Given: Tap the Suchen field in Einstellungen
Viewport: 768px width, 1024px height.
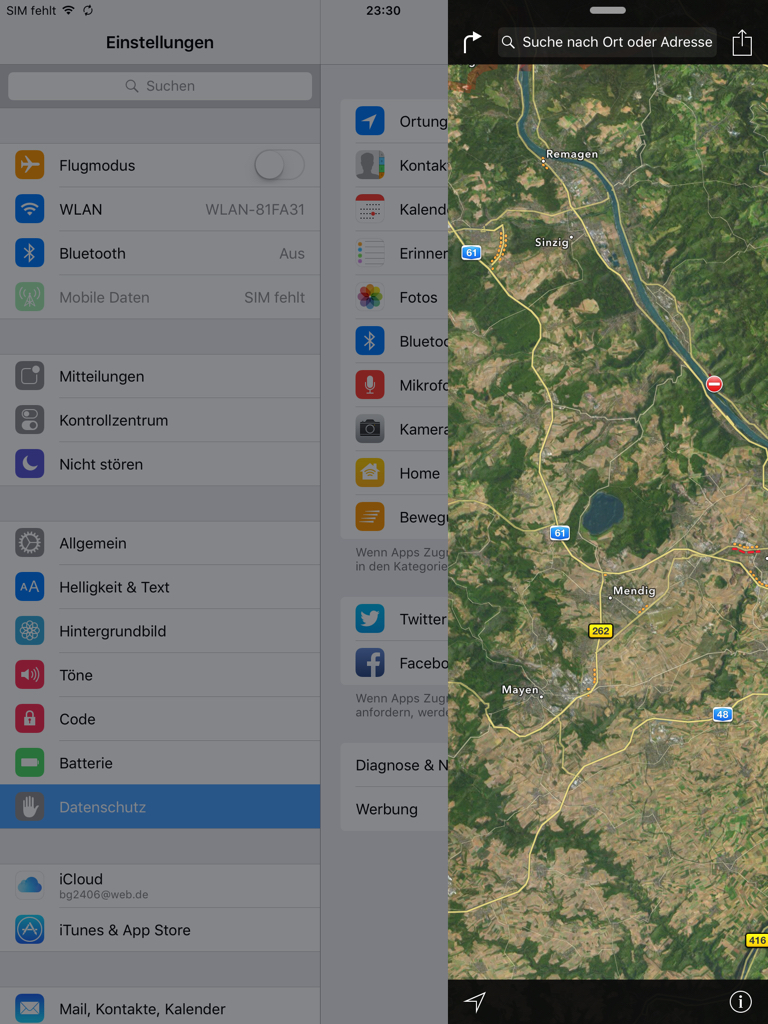Looking at the screenshot, I should coord(160,86).
